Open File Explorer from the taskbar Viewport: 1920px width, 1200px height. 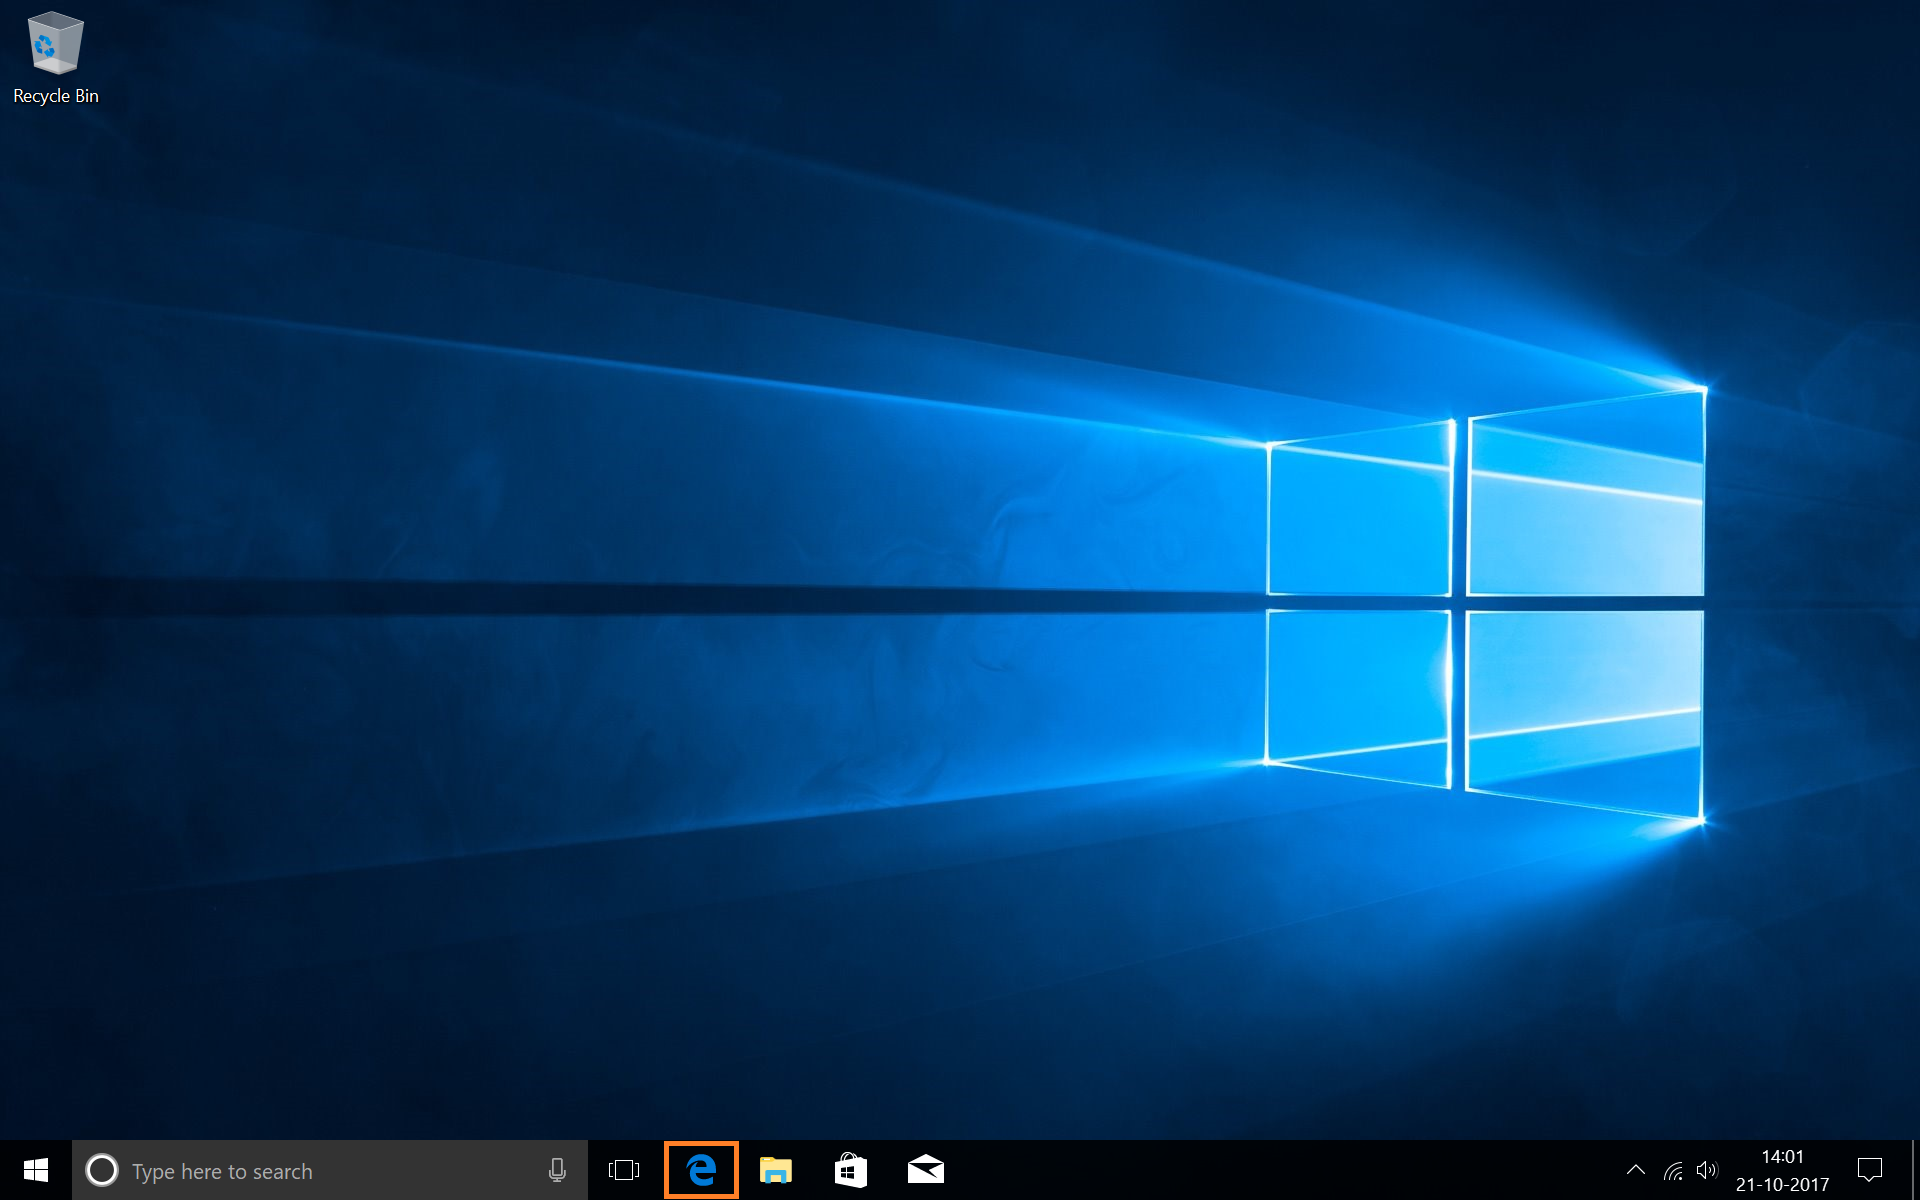click(776, 1170)
